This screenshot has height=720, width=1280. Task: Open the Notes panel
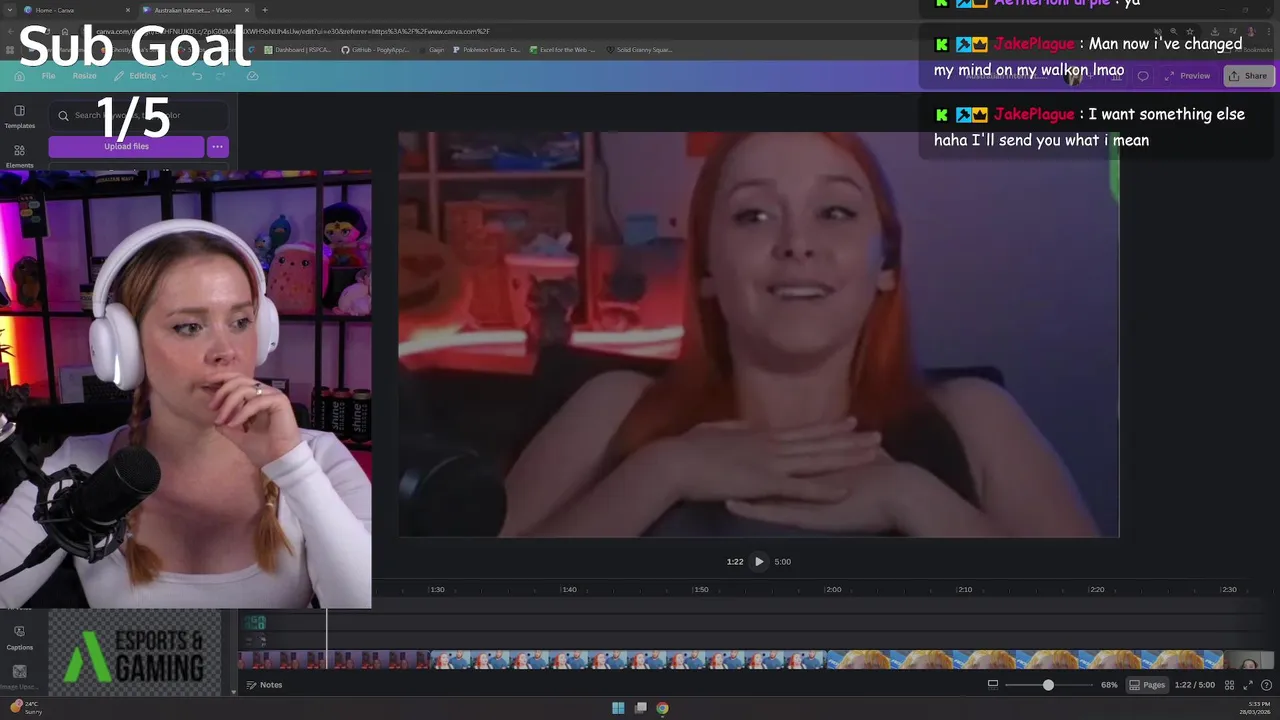pyautogui.click(x=265, y=685)
